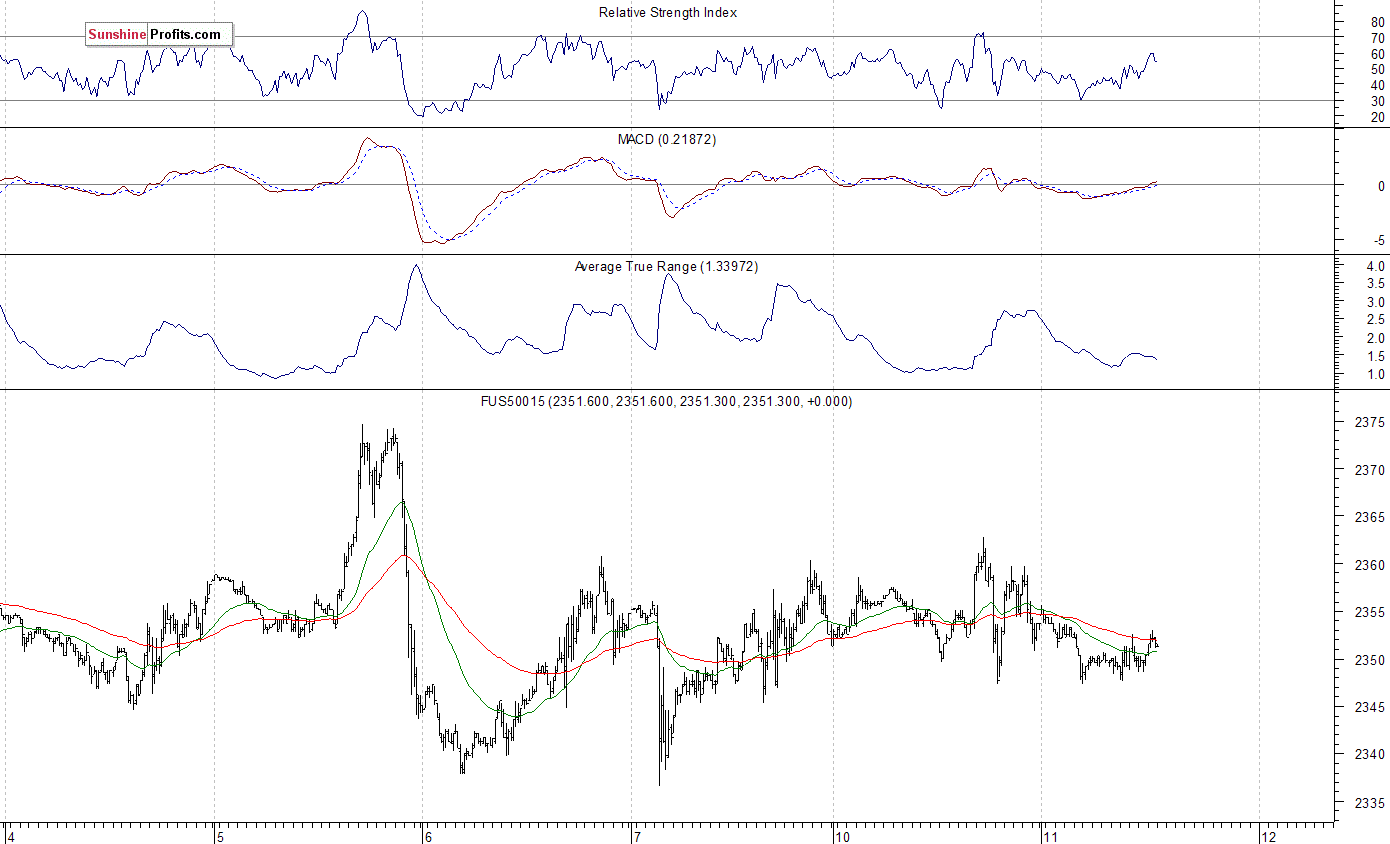Click the 2360 price axis label

point(1368,565)
